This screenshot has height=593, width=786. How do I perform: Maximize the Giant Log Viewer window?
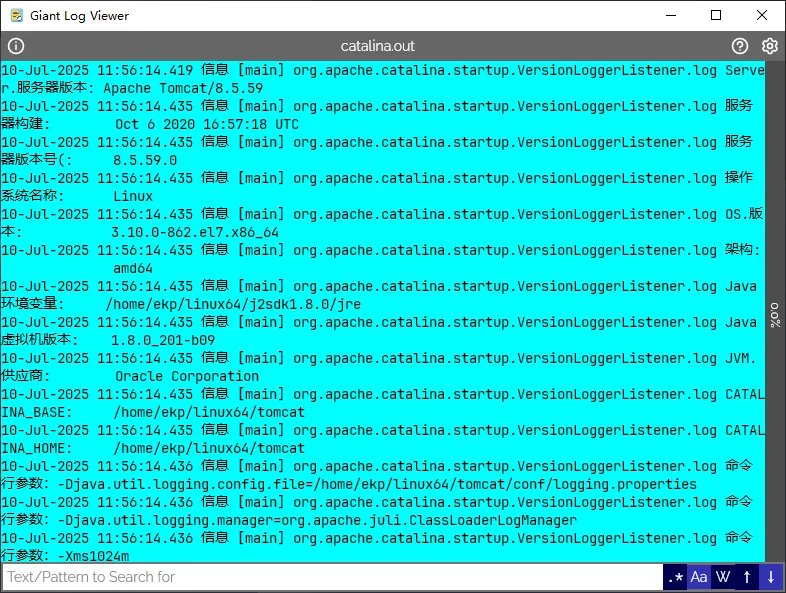coord(716,16)
